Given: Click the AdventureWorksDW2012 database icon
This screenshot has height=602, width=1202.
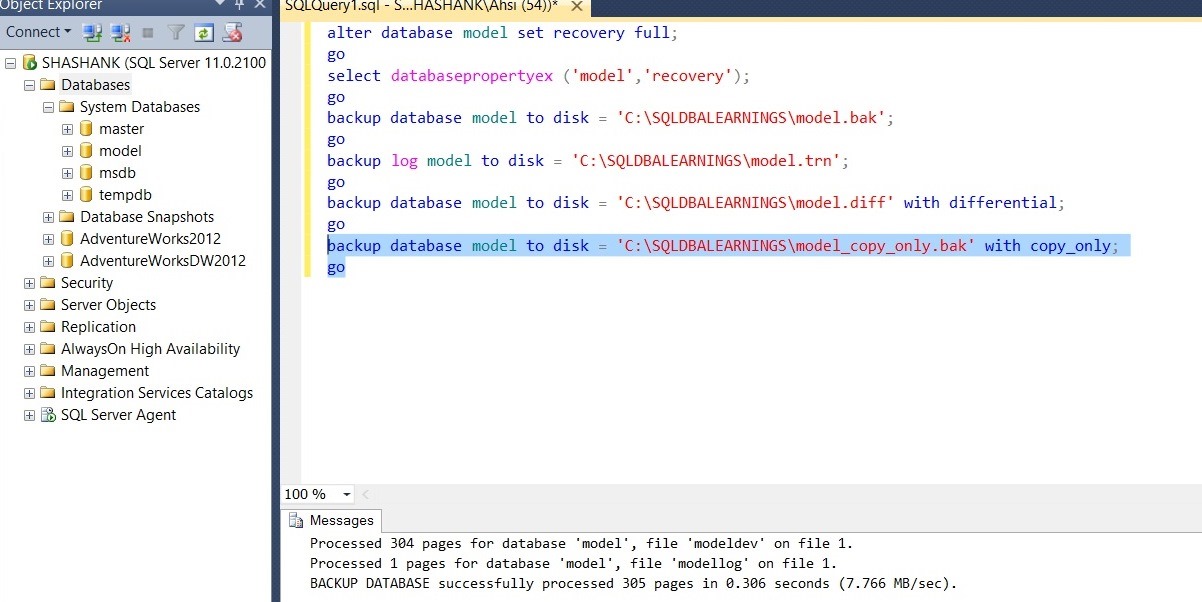Looking at the screenshot, I should [67, 261].
